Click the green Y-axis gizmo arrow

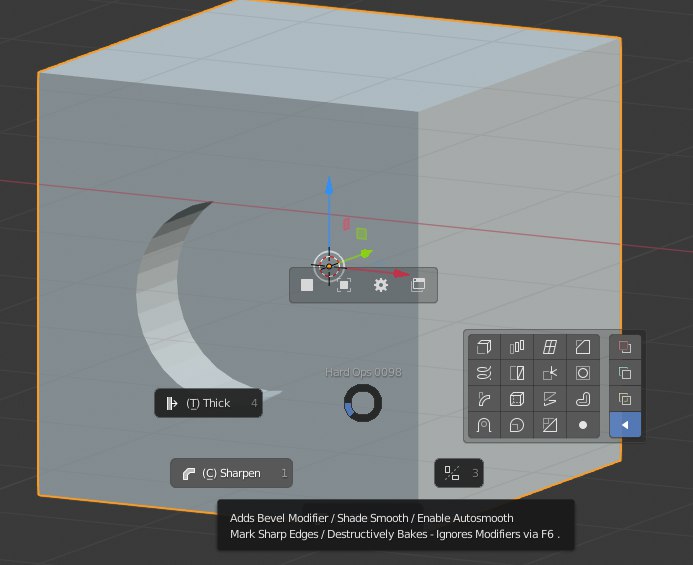tap(366, 253)
